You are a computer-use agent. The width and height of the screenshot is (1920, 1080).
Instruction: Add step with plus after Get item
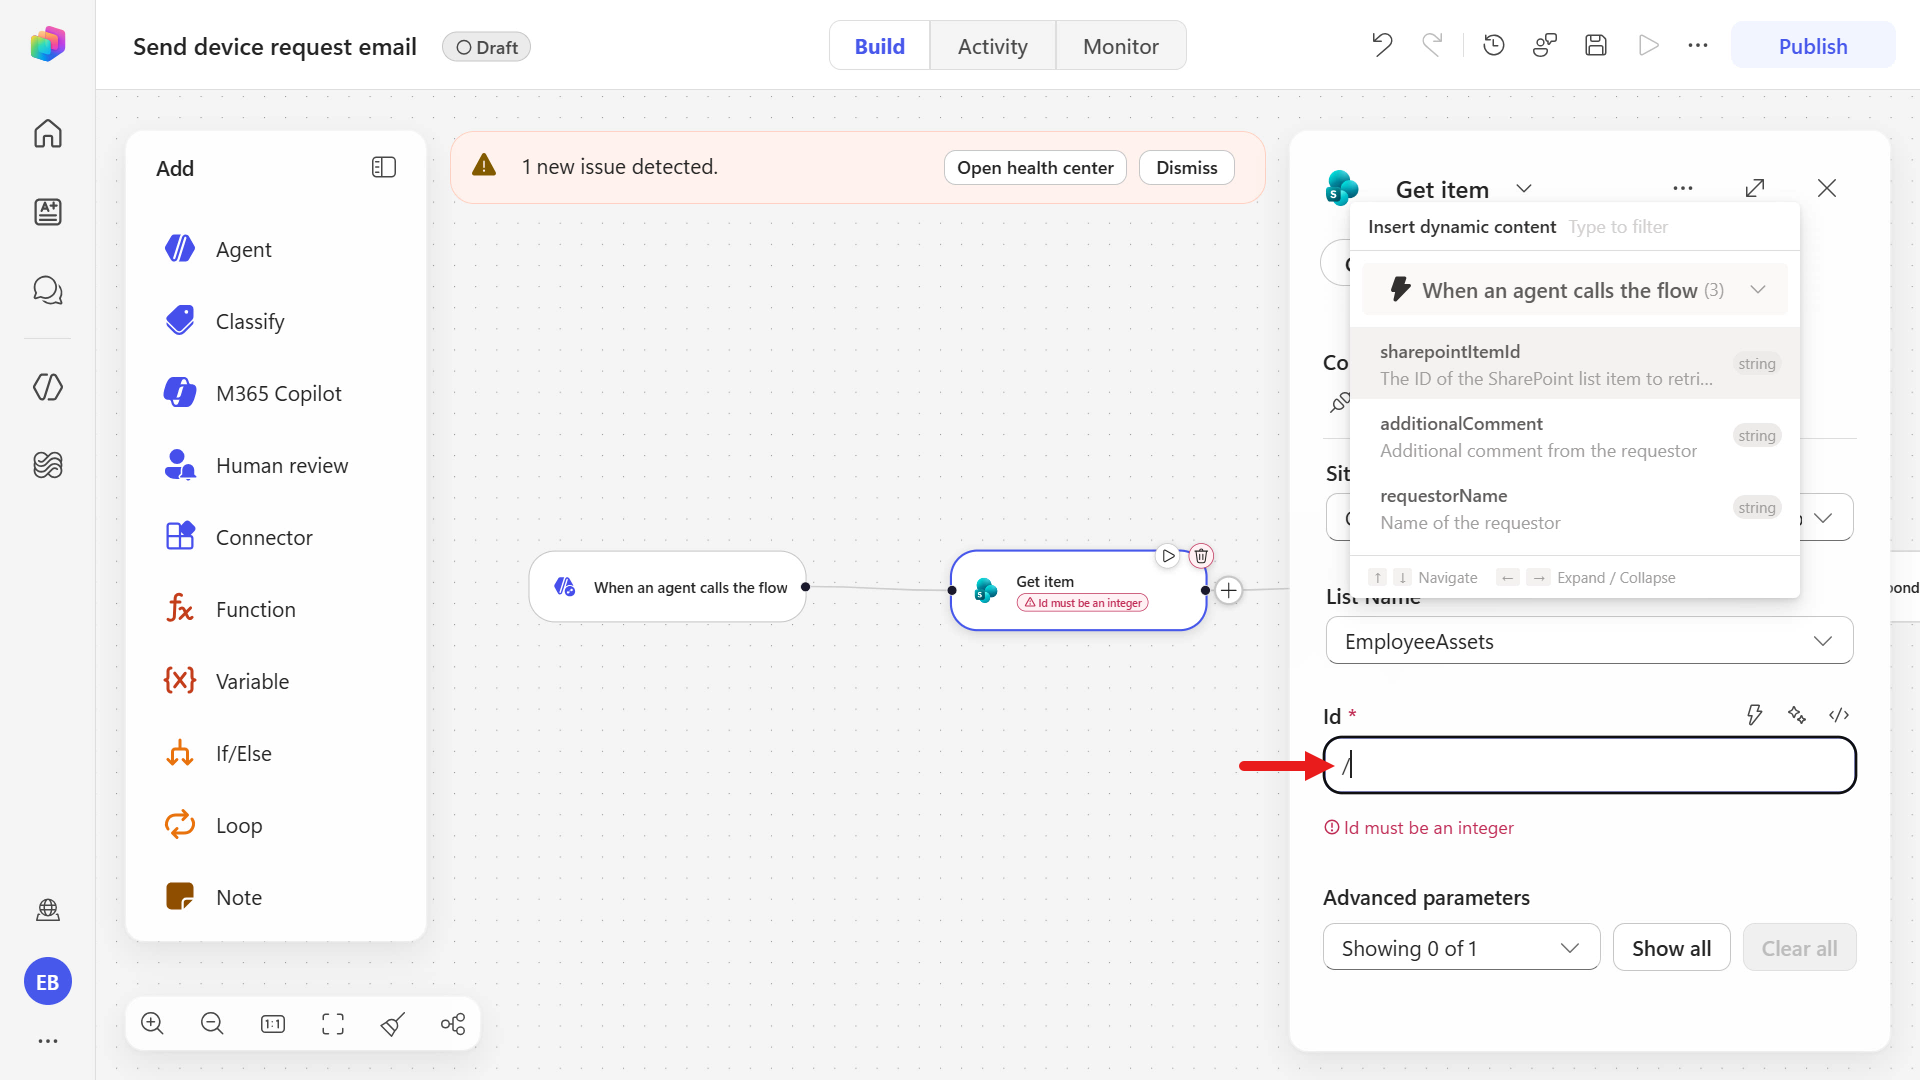coord(1229,591)
